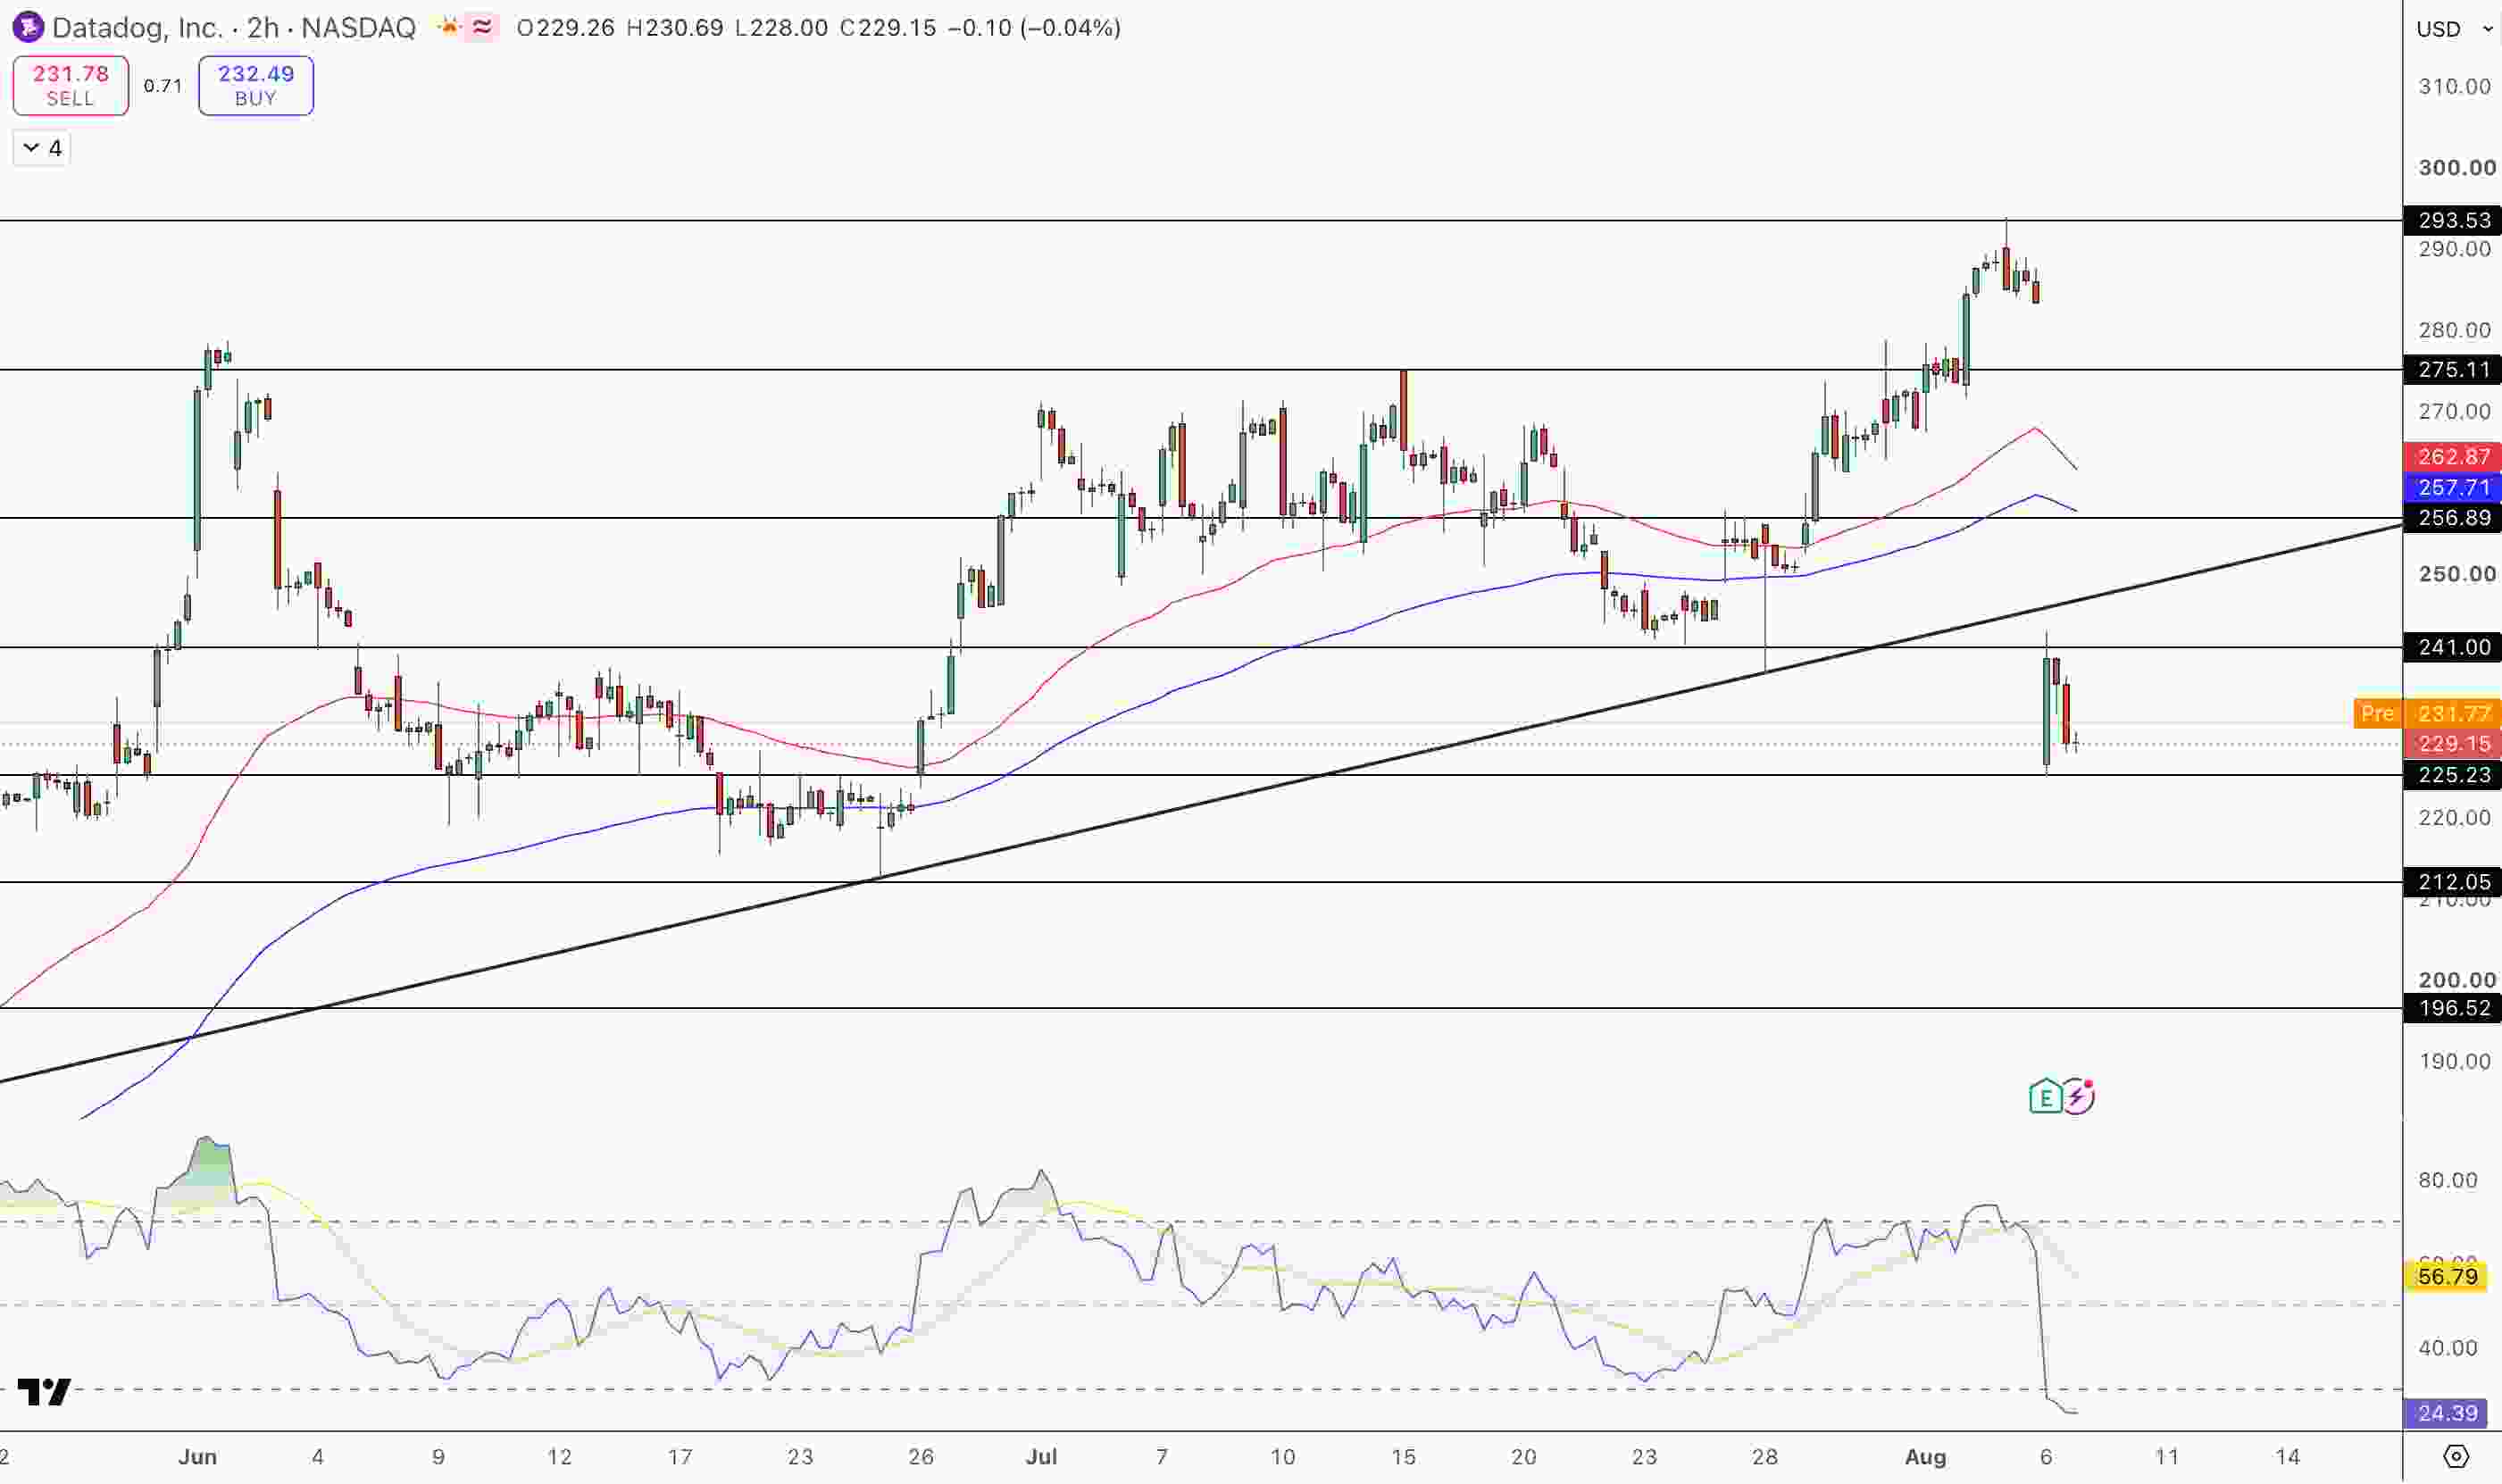Click the open value O229.26
Screen dimensions: 2502x1484
[565, 28]
